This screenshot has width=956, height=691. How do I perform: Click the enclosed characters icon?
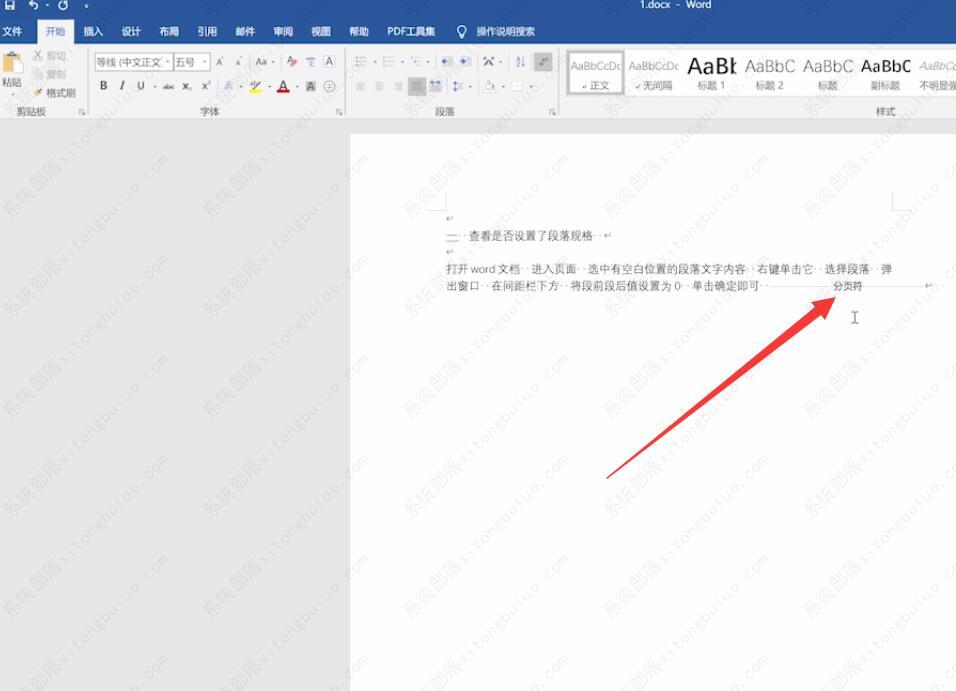pos(329,87)
